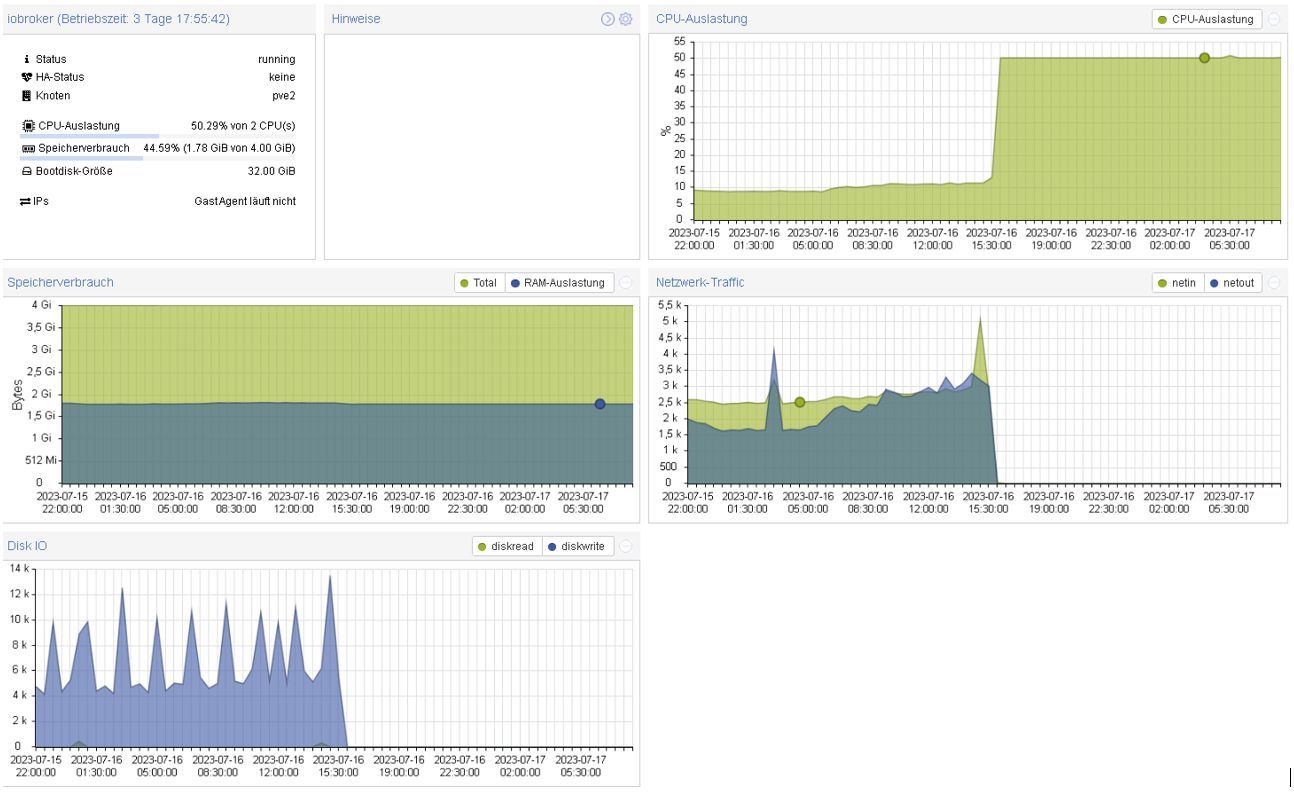Screen dimensions: 1294x794
Task: Click GastAgent läuft nicht text
Action: [245, 201]
